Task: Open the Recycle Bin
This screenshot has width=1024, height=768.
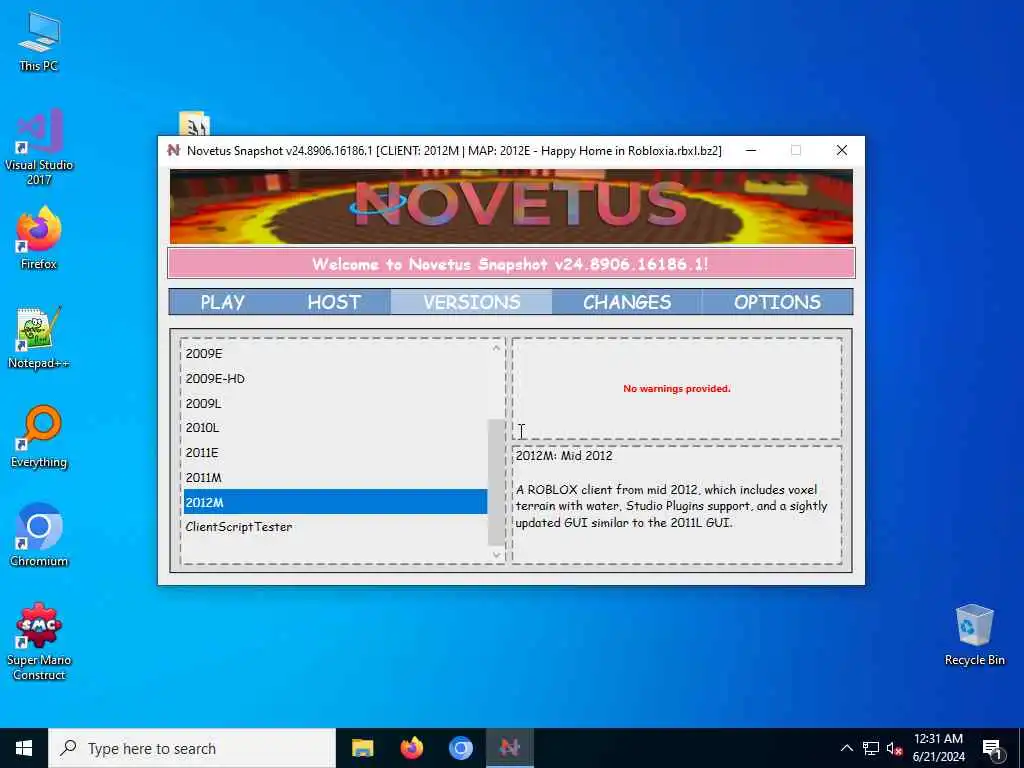Action: [974, 635]
